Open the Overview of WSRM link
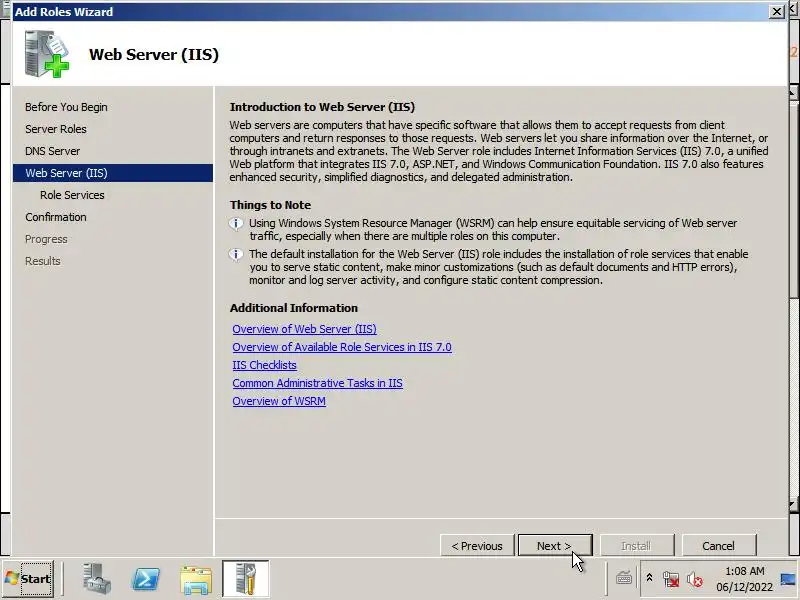The image size is (800, 600). (279, 401)
